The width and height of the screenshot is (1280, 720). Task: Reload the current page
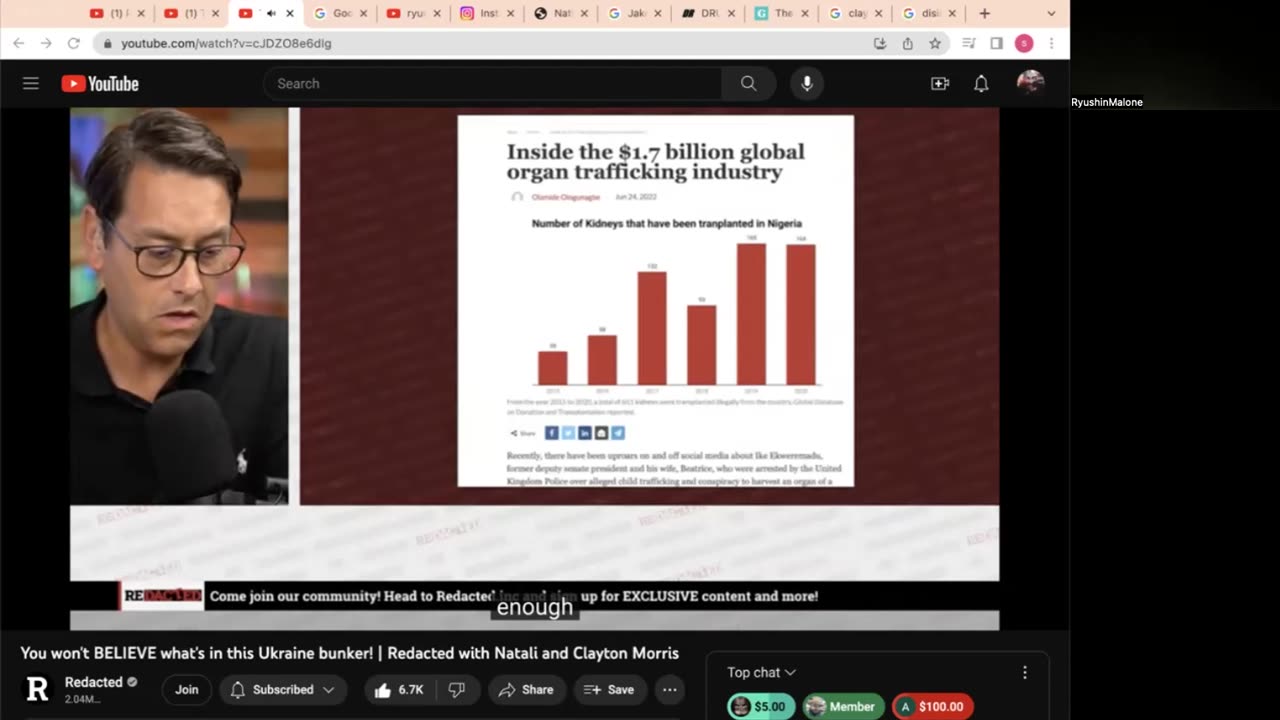pos(73,43)
